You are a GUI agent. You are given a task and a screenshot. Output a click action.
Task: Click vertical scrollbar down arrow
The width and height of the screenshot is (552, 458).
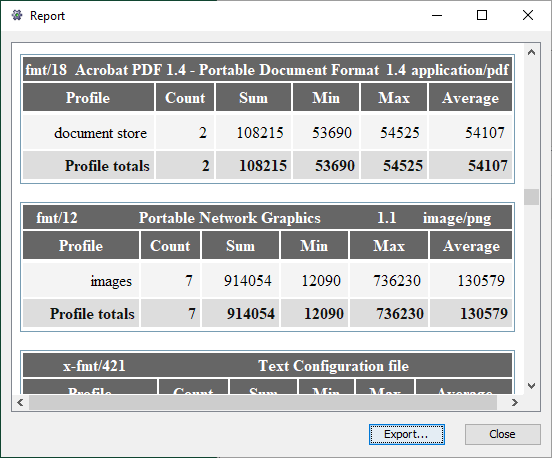(x=531, y=386)
